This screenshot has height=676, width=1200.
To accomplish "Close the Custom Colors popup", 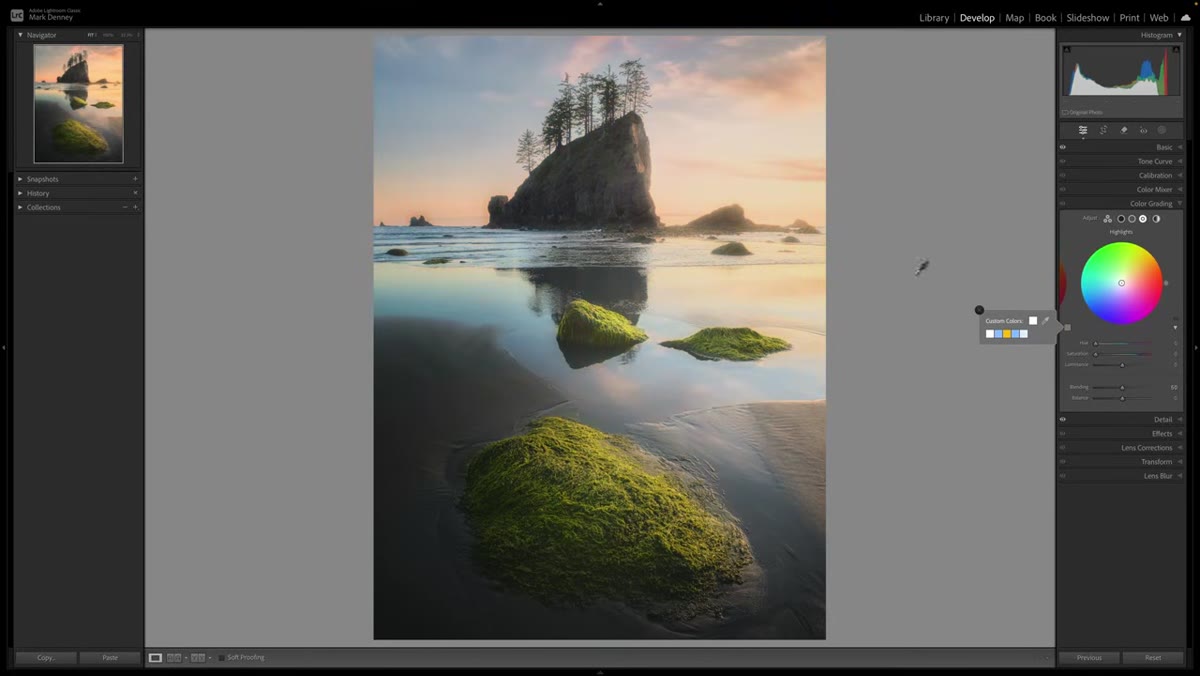I will (979, 310).
